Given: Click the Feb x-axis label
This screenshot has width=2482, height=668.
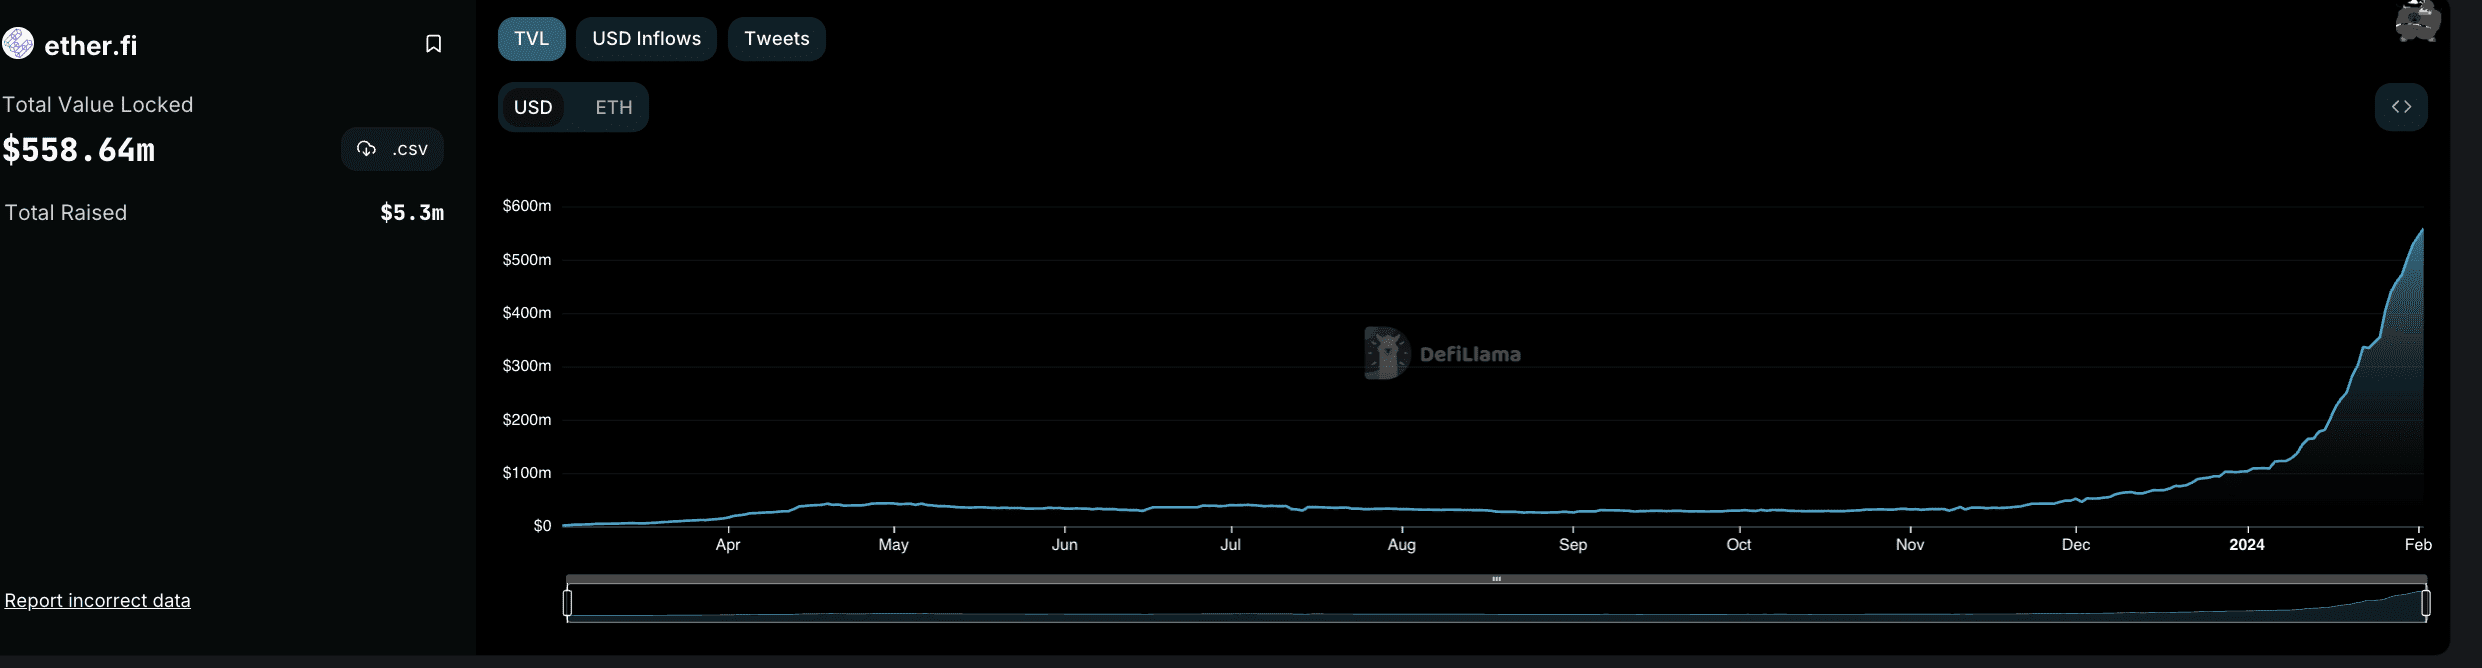Looking at the screenshot, I should click(2418, 545).
